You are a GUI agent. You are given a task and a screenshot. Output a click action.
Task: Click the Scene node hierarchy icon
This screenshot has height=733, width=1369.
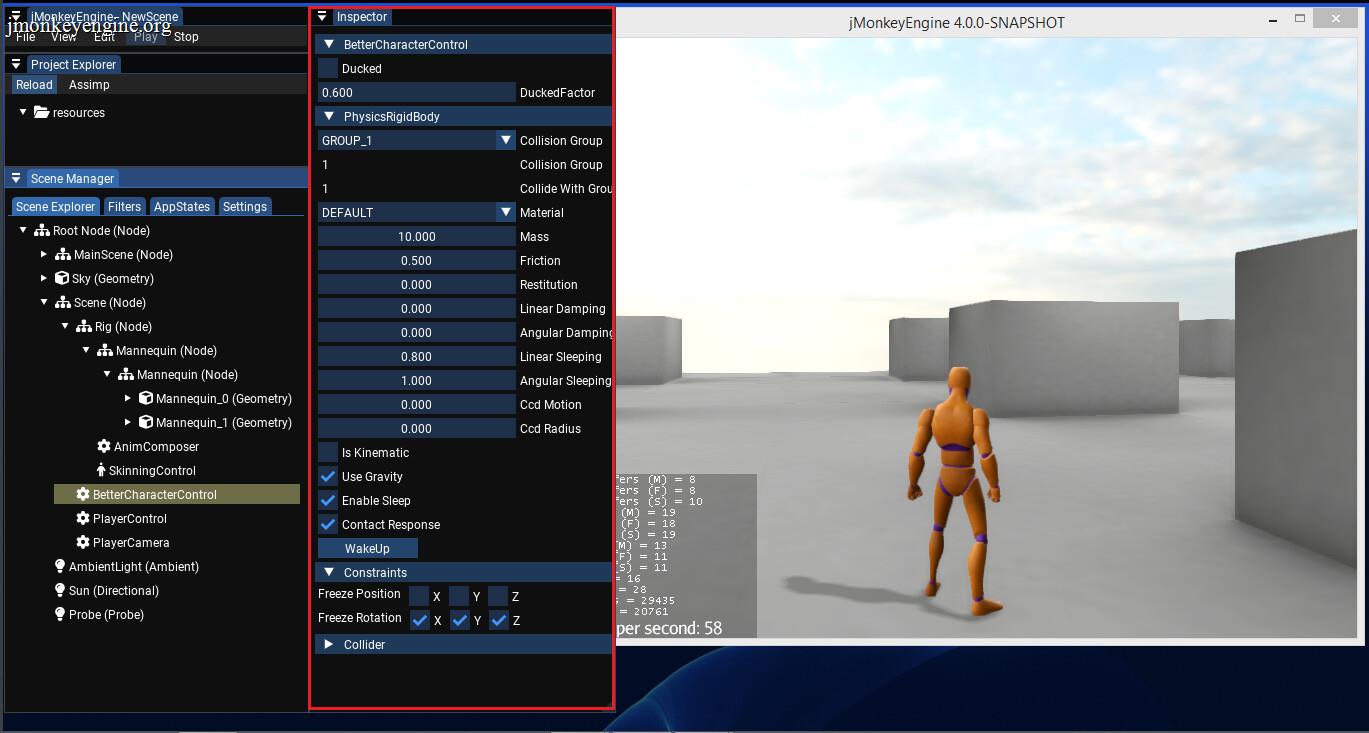coord(62,302)
